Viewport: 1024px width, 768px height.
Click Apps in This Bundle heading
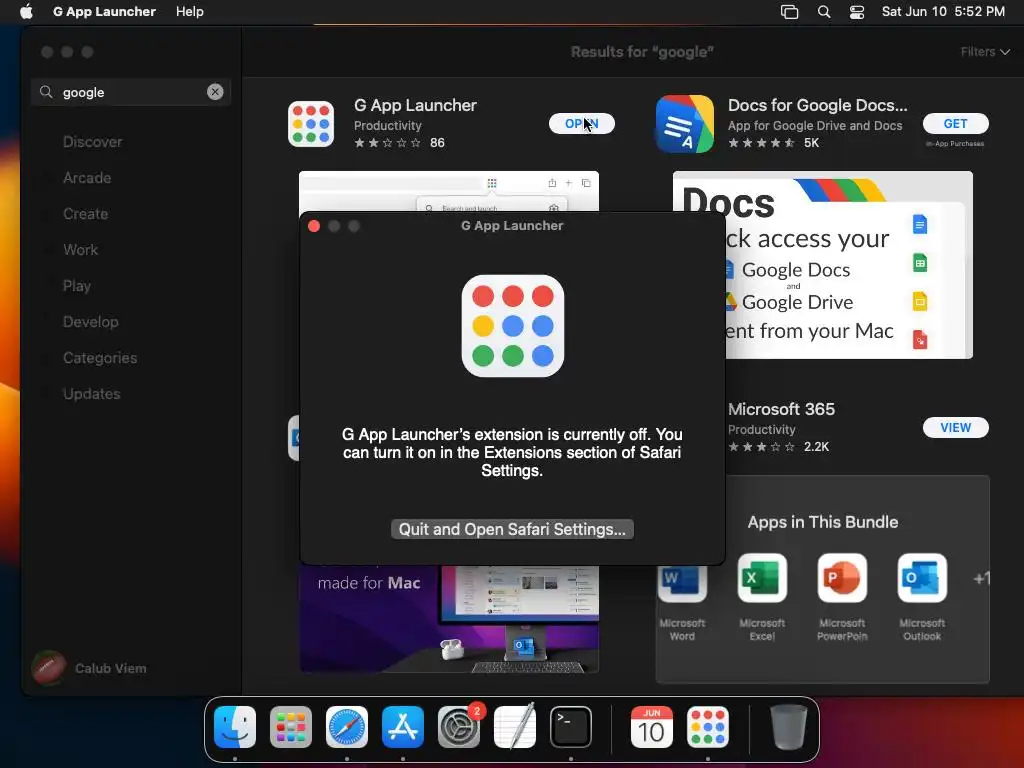[823, 522]
